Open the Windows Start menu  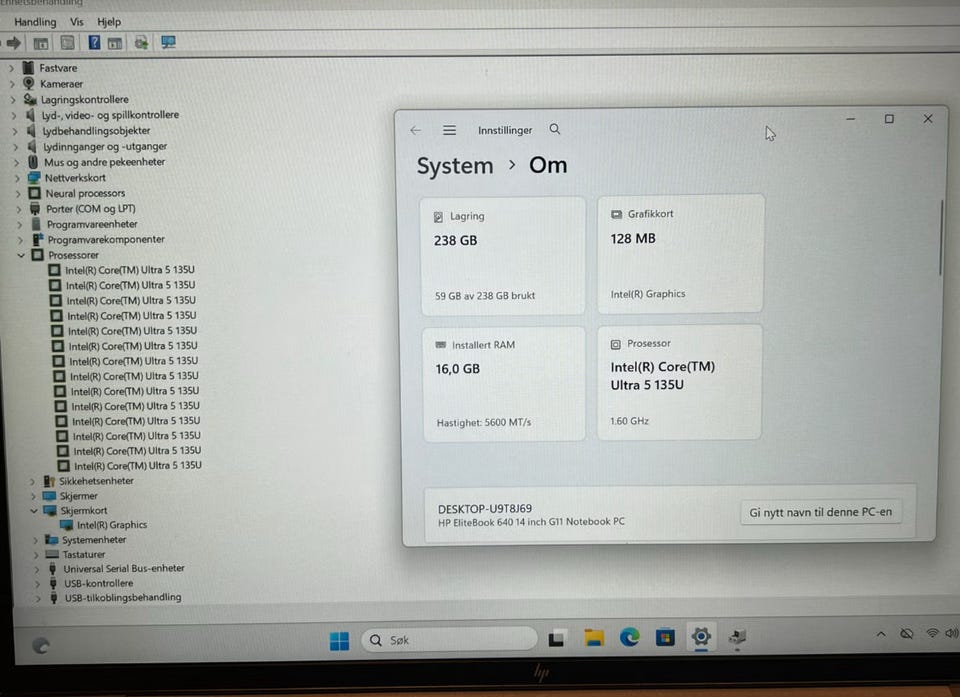(339, 641)
